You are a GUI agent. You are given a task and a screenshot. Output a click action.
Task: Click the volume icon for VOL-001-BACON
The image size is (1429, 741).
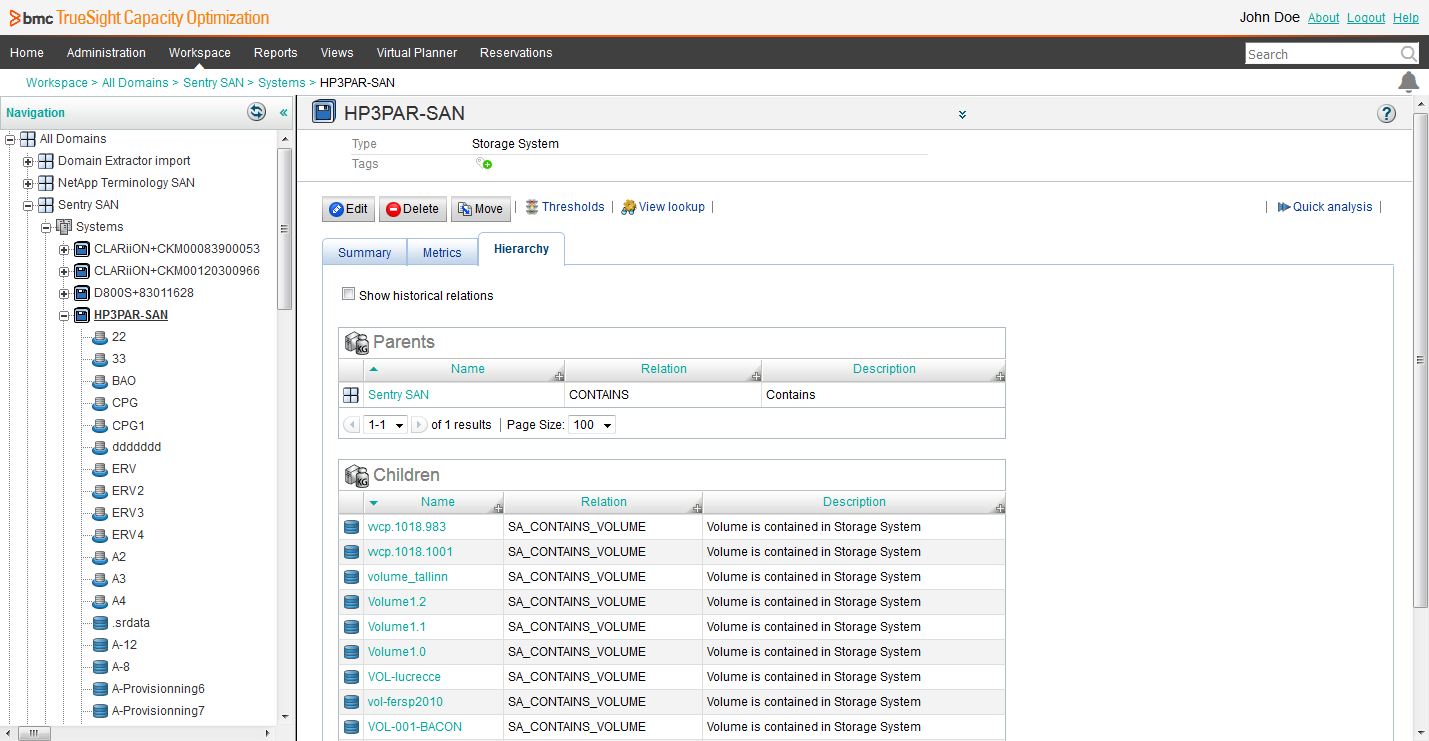coord(351,727)
